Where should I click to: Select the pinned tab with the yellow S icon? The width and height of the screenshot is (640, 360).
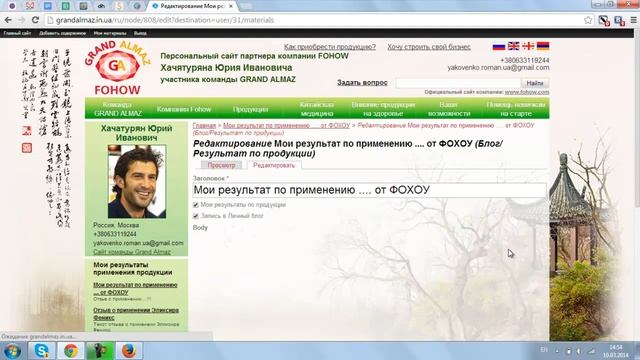pyautogui.click(x=119, y=6)
